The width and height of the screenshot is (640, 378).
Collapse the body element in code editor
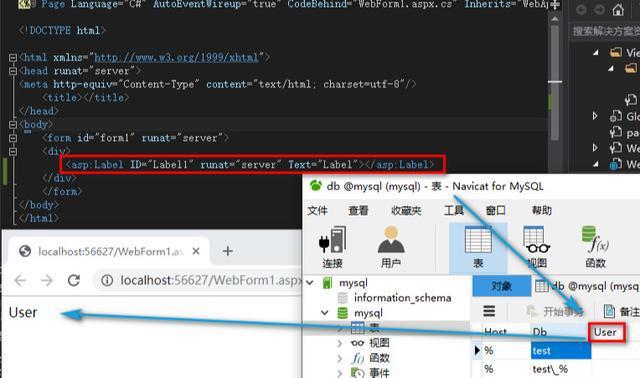(13, 125)
